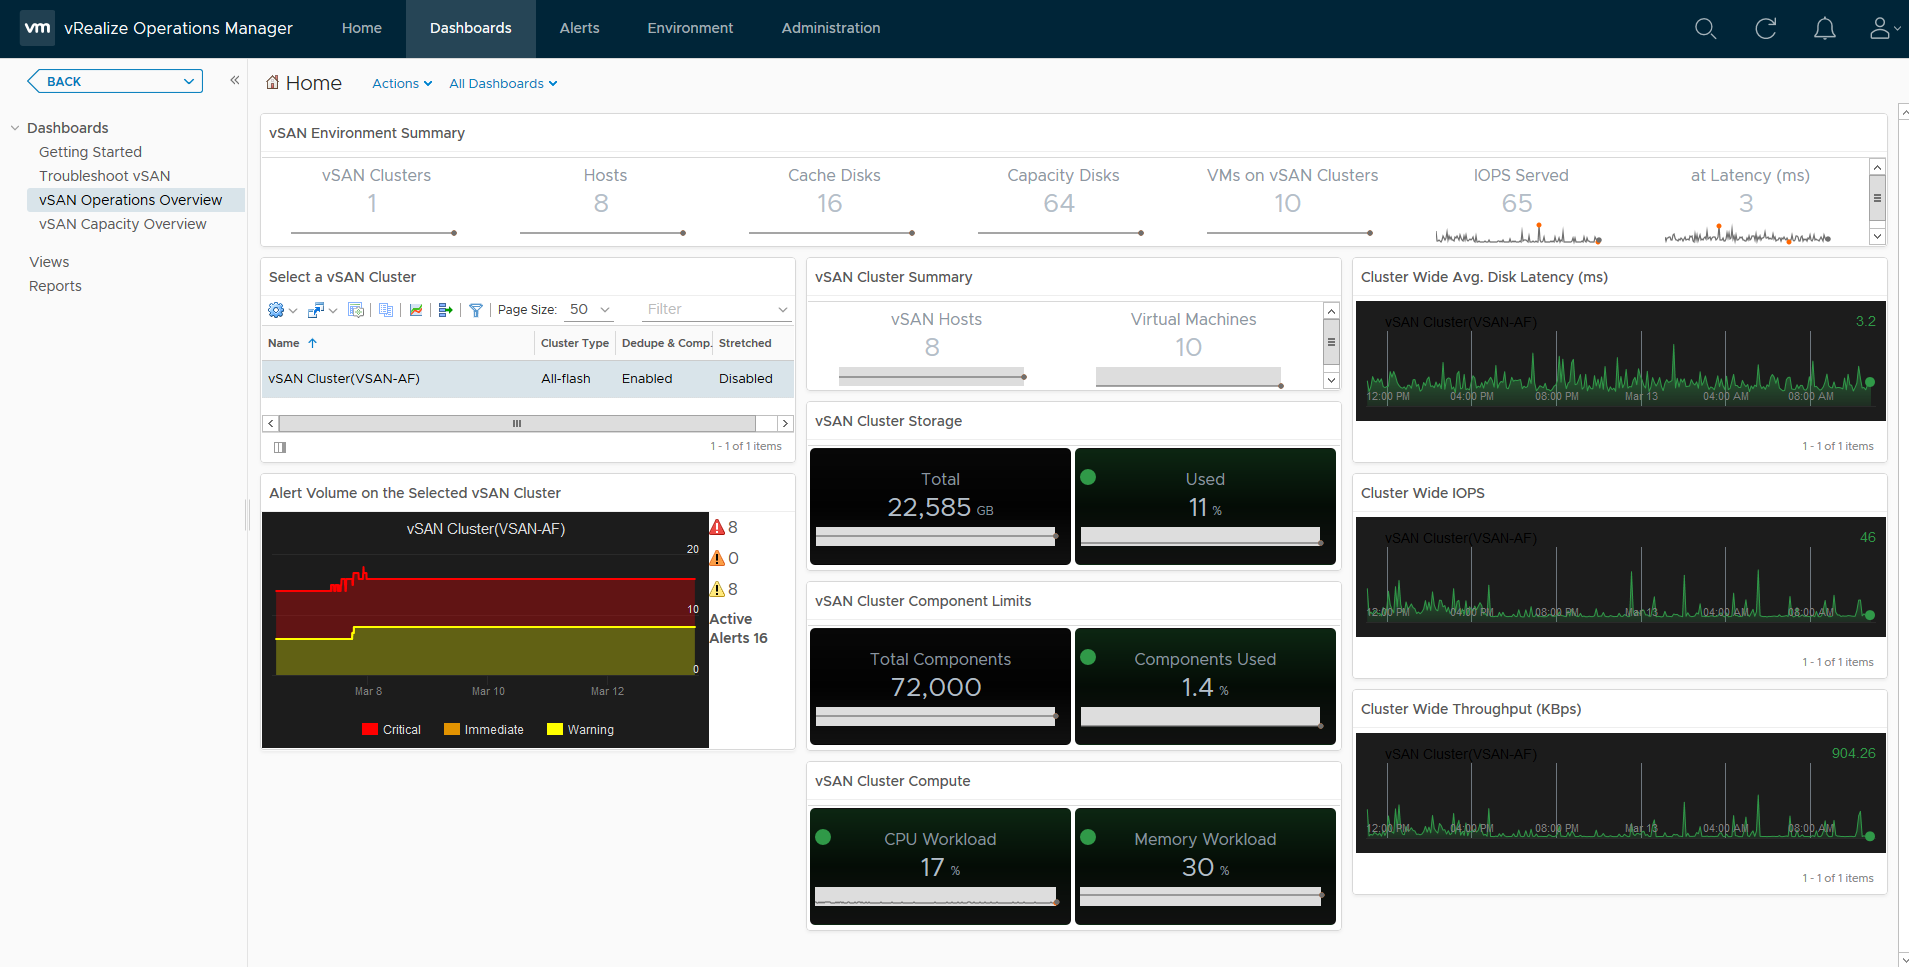Image resolution: width=1909 pixels, height=967 pixels.
Task: Click the Stretched column header
Action: tap(745, 343)
